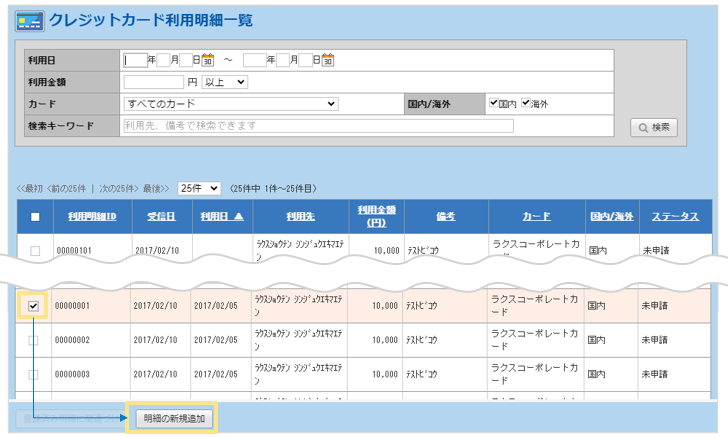This screenshot has width=728, height=438.
Task: Sort by ステータス column header
Action: [x=675, y=216]
